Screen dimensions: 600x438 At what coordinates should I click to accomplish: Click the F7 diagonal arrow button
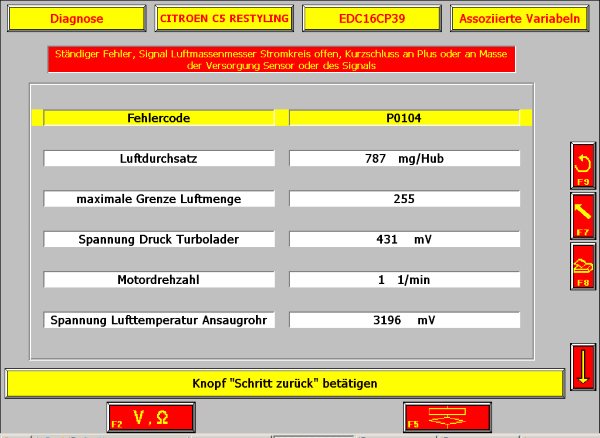pyautogui.click(x=583, y=216)
